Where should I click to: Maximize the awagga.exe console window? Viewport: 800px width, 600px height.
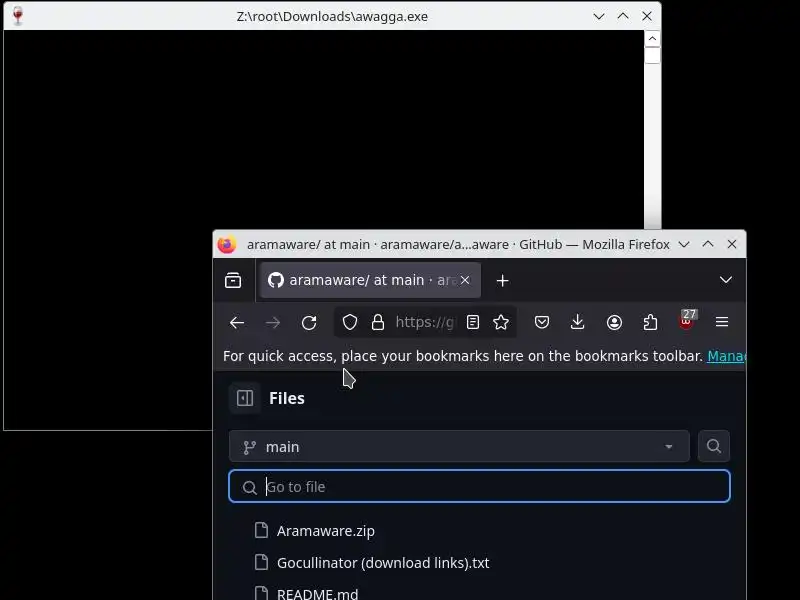pos(623,16)
